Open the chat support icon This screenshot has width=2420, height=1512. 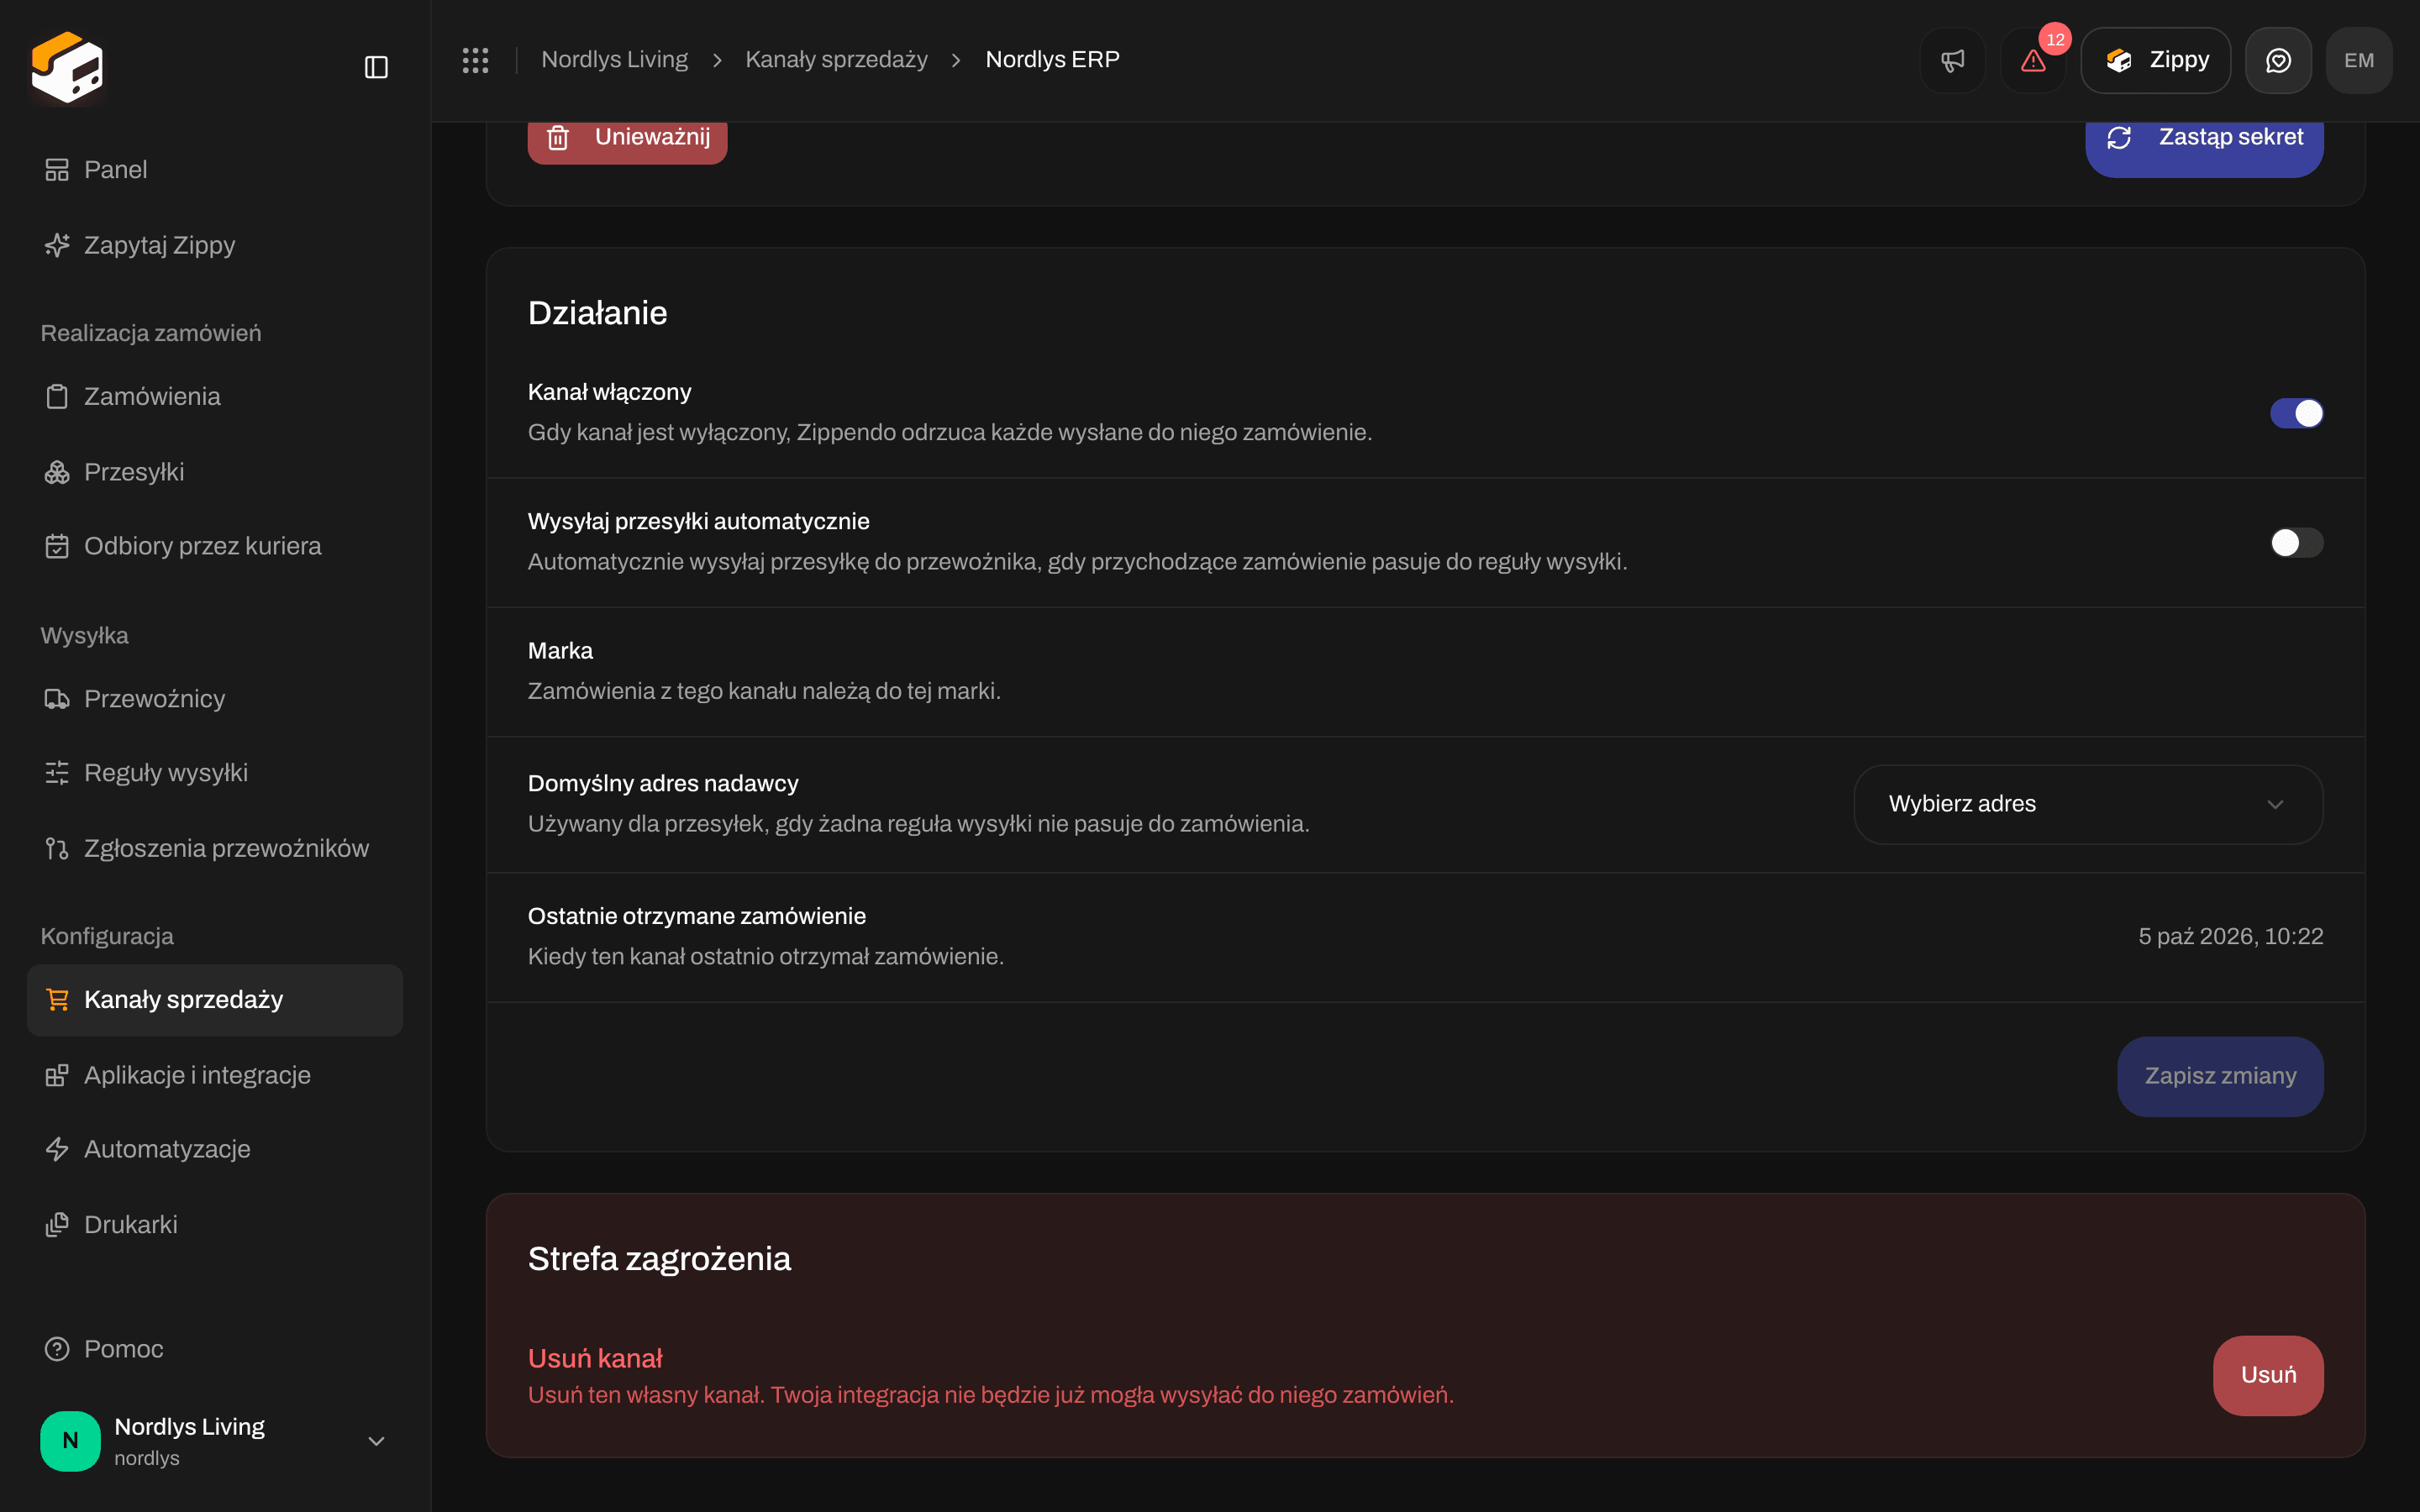pos(2278,60)
